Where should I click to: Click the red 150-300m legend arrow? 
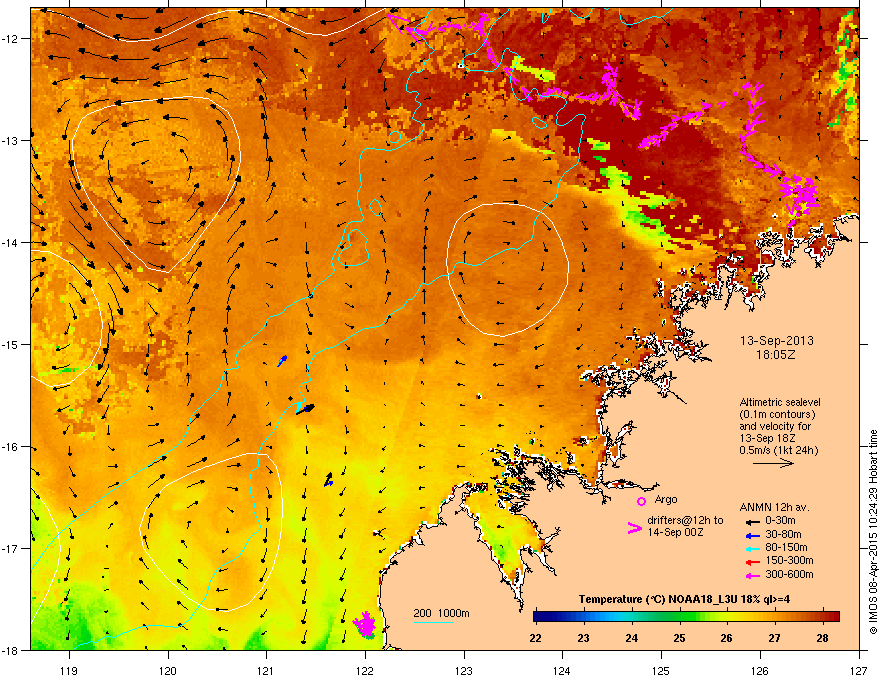click(753, 562)
